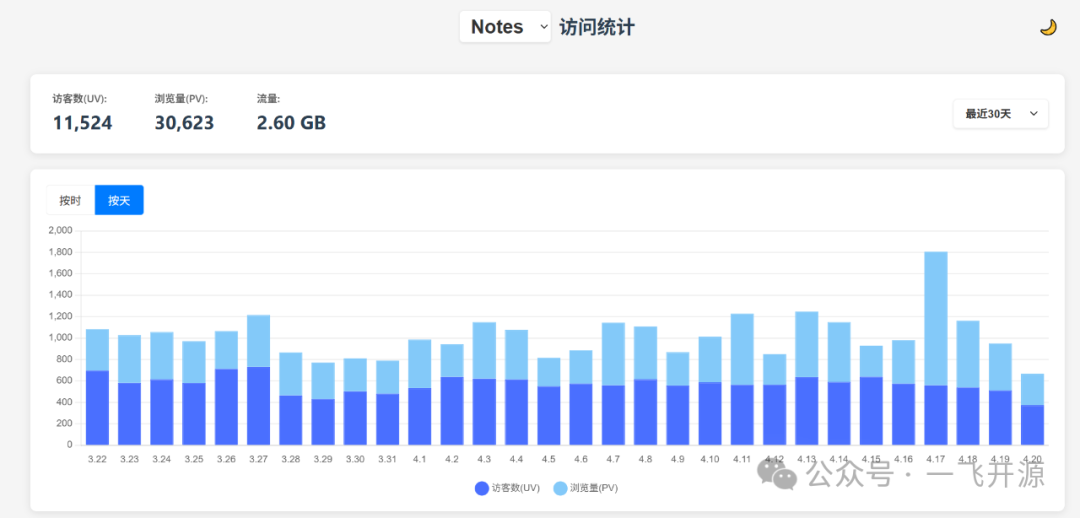This screenshot has width=1080, height=518.
Task: Click the 3.24 x-axis date label
Action: [162, 459]
